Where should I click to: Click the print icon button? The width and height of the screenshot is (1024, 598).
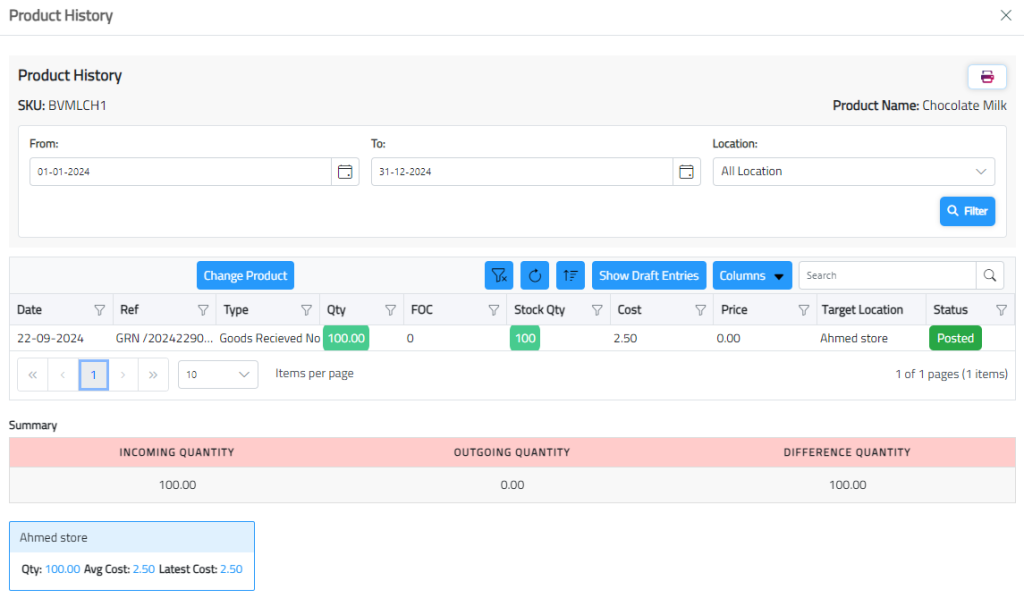(986, 77)
